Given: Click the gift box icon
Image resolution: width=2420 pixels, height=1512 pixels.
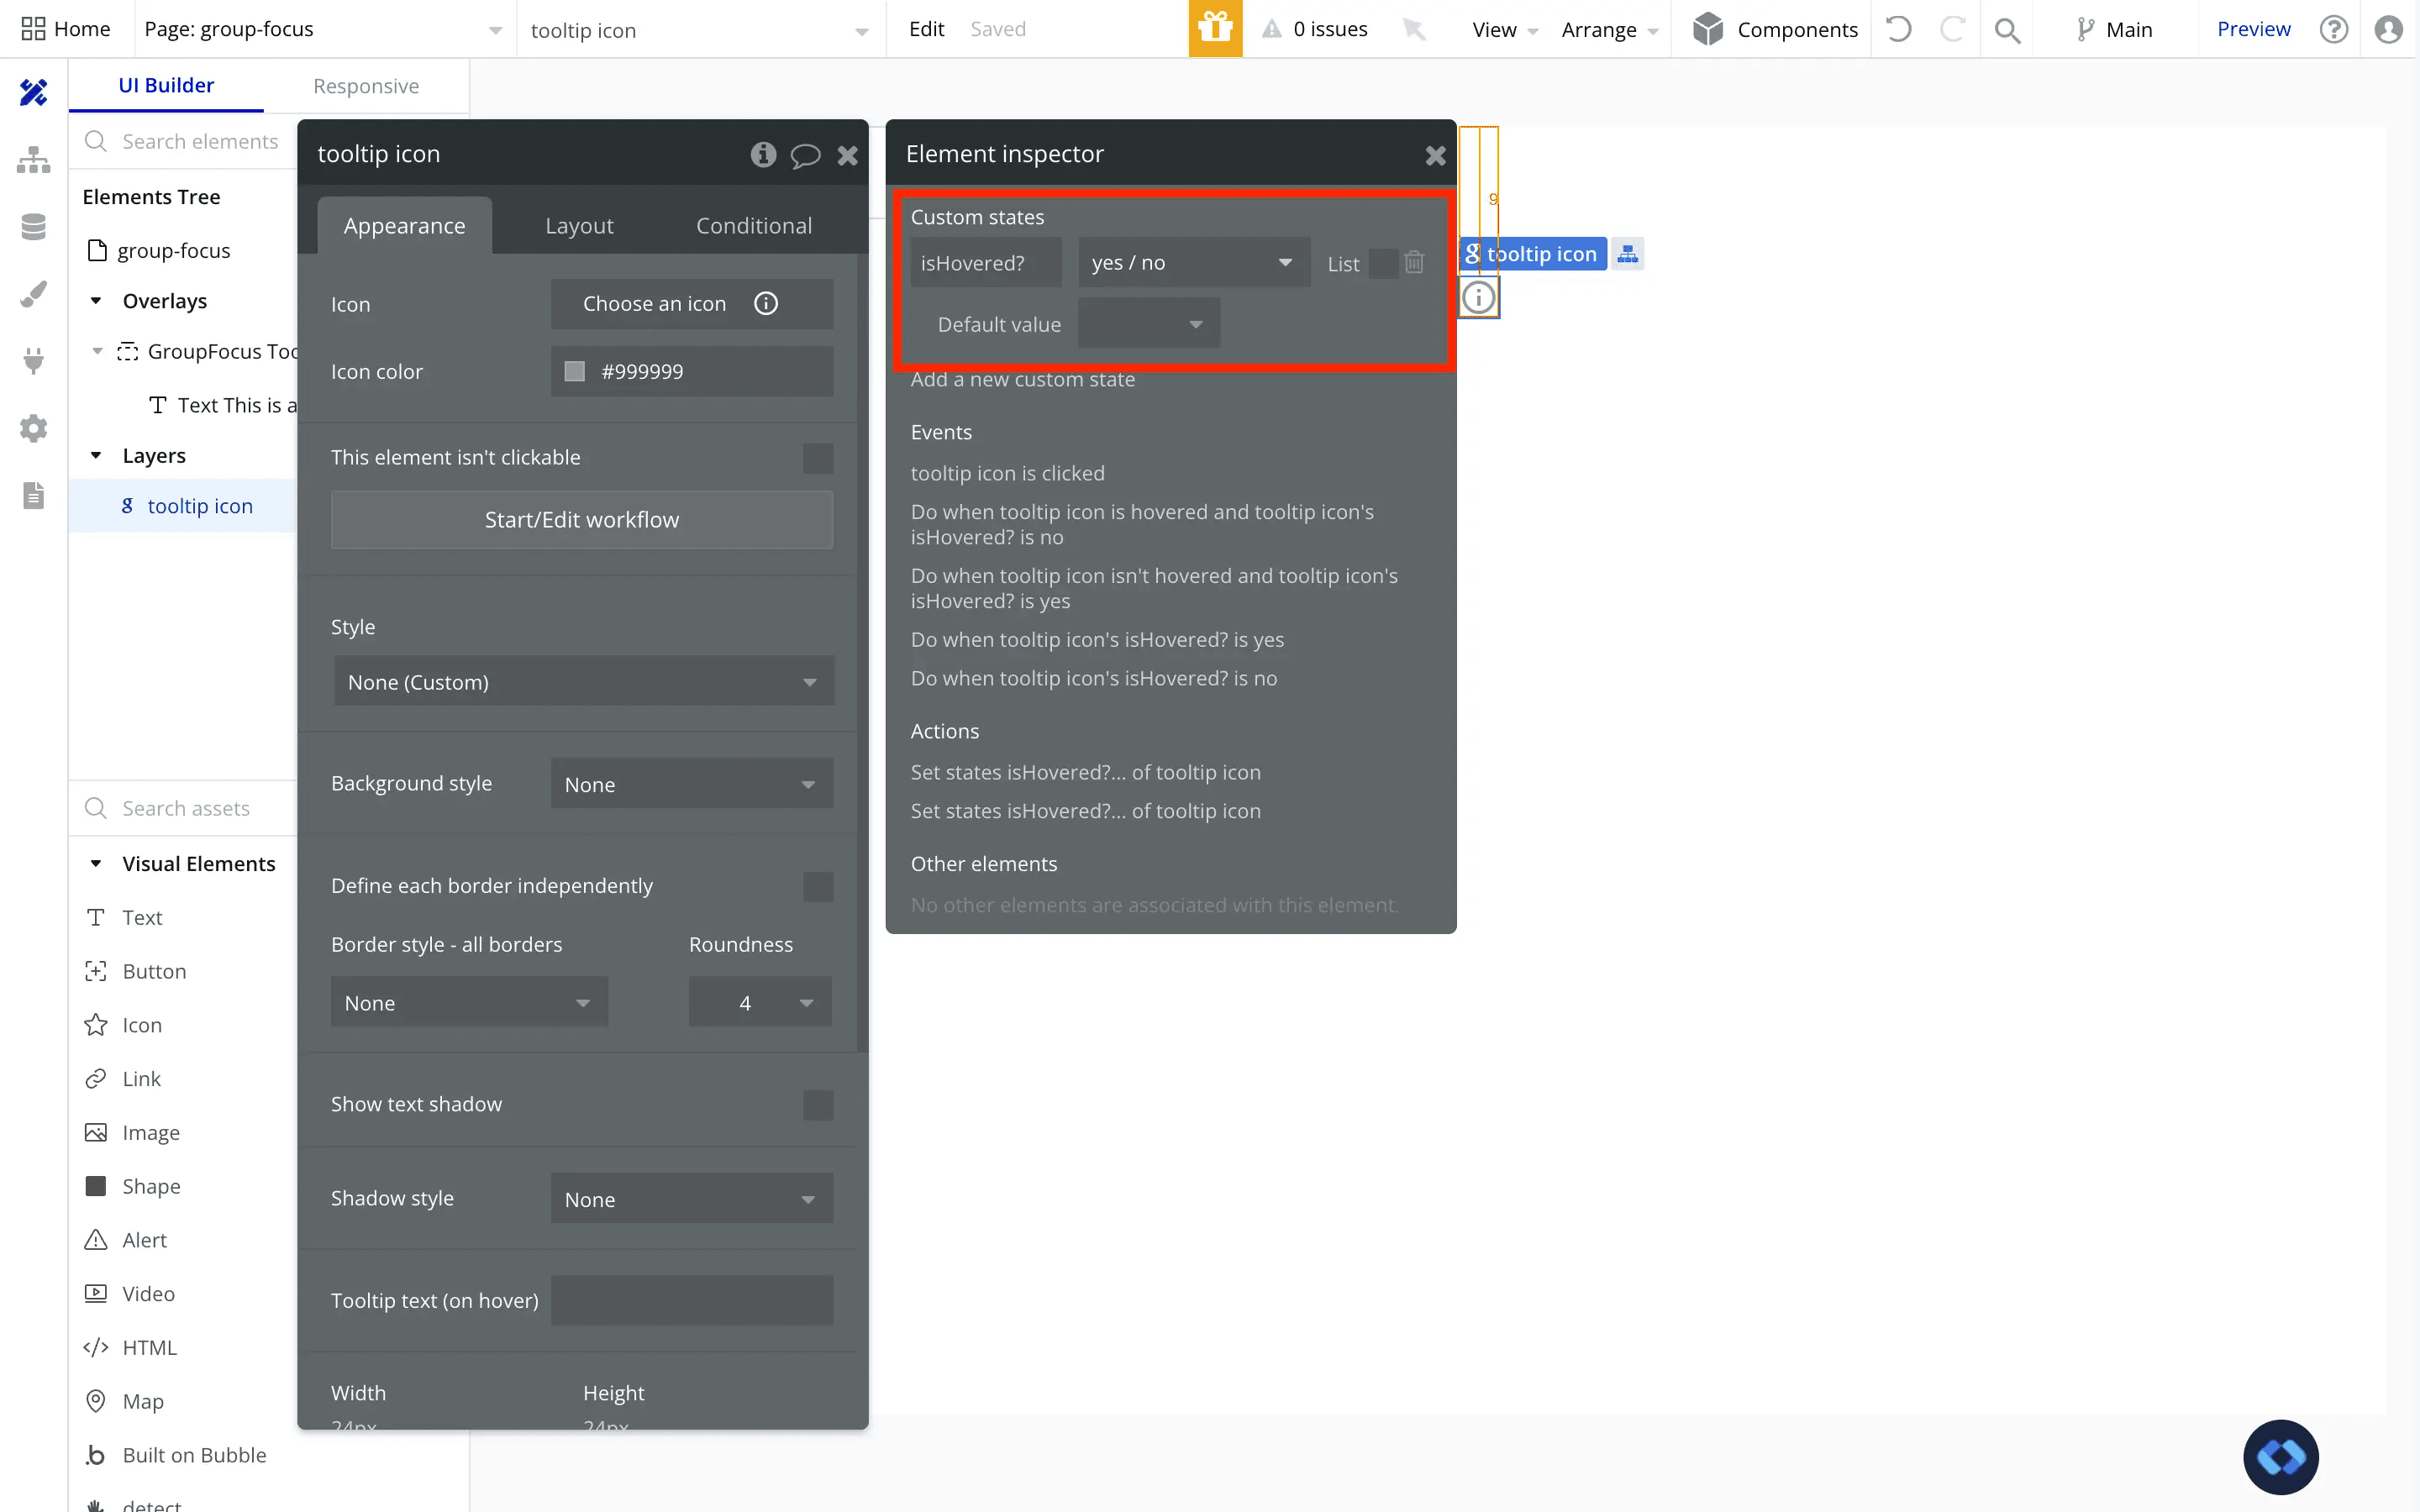Looking at the screenshot, I should coord(1215,29).
